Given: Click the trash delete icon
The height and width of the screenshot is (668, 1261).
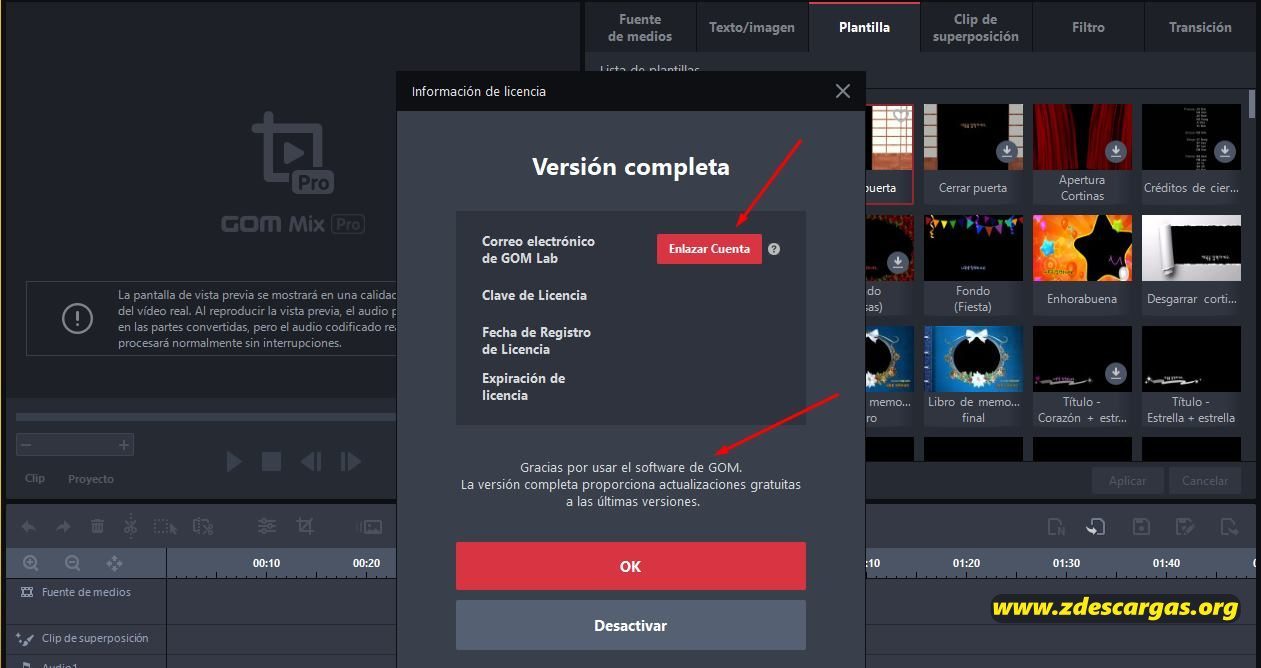Looking at the screenshot, I should [97, 526].
